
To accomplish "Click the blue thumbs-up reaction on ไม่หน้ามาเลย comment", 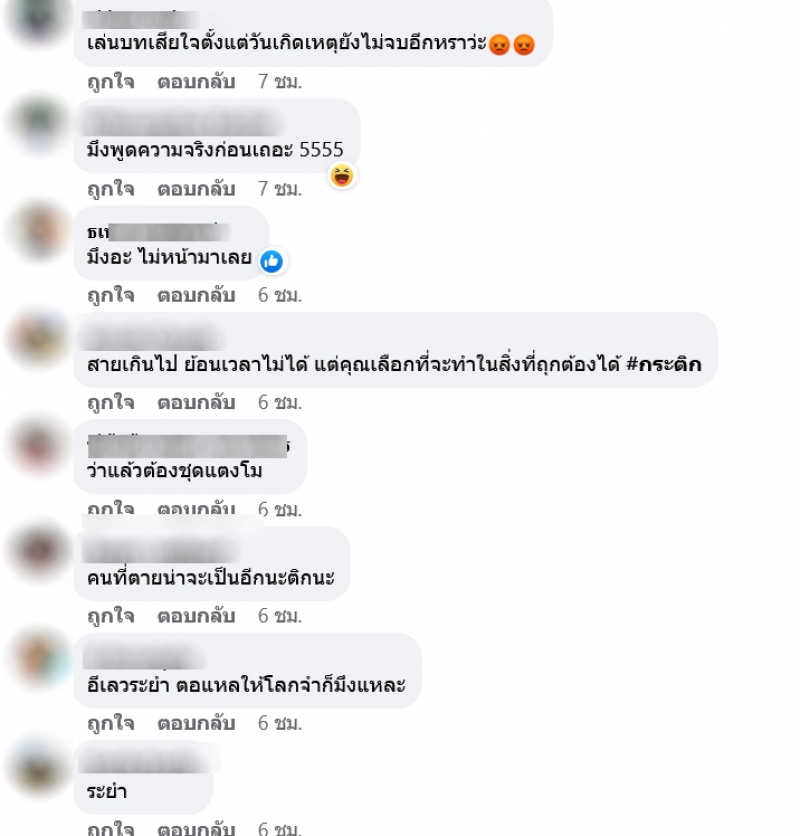I will click(x=271, y=261).
